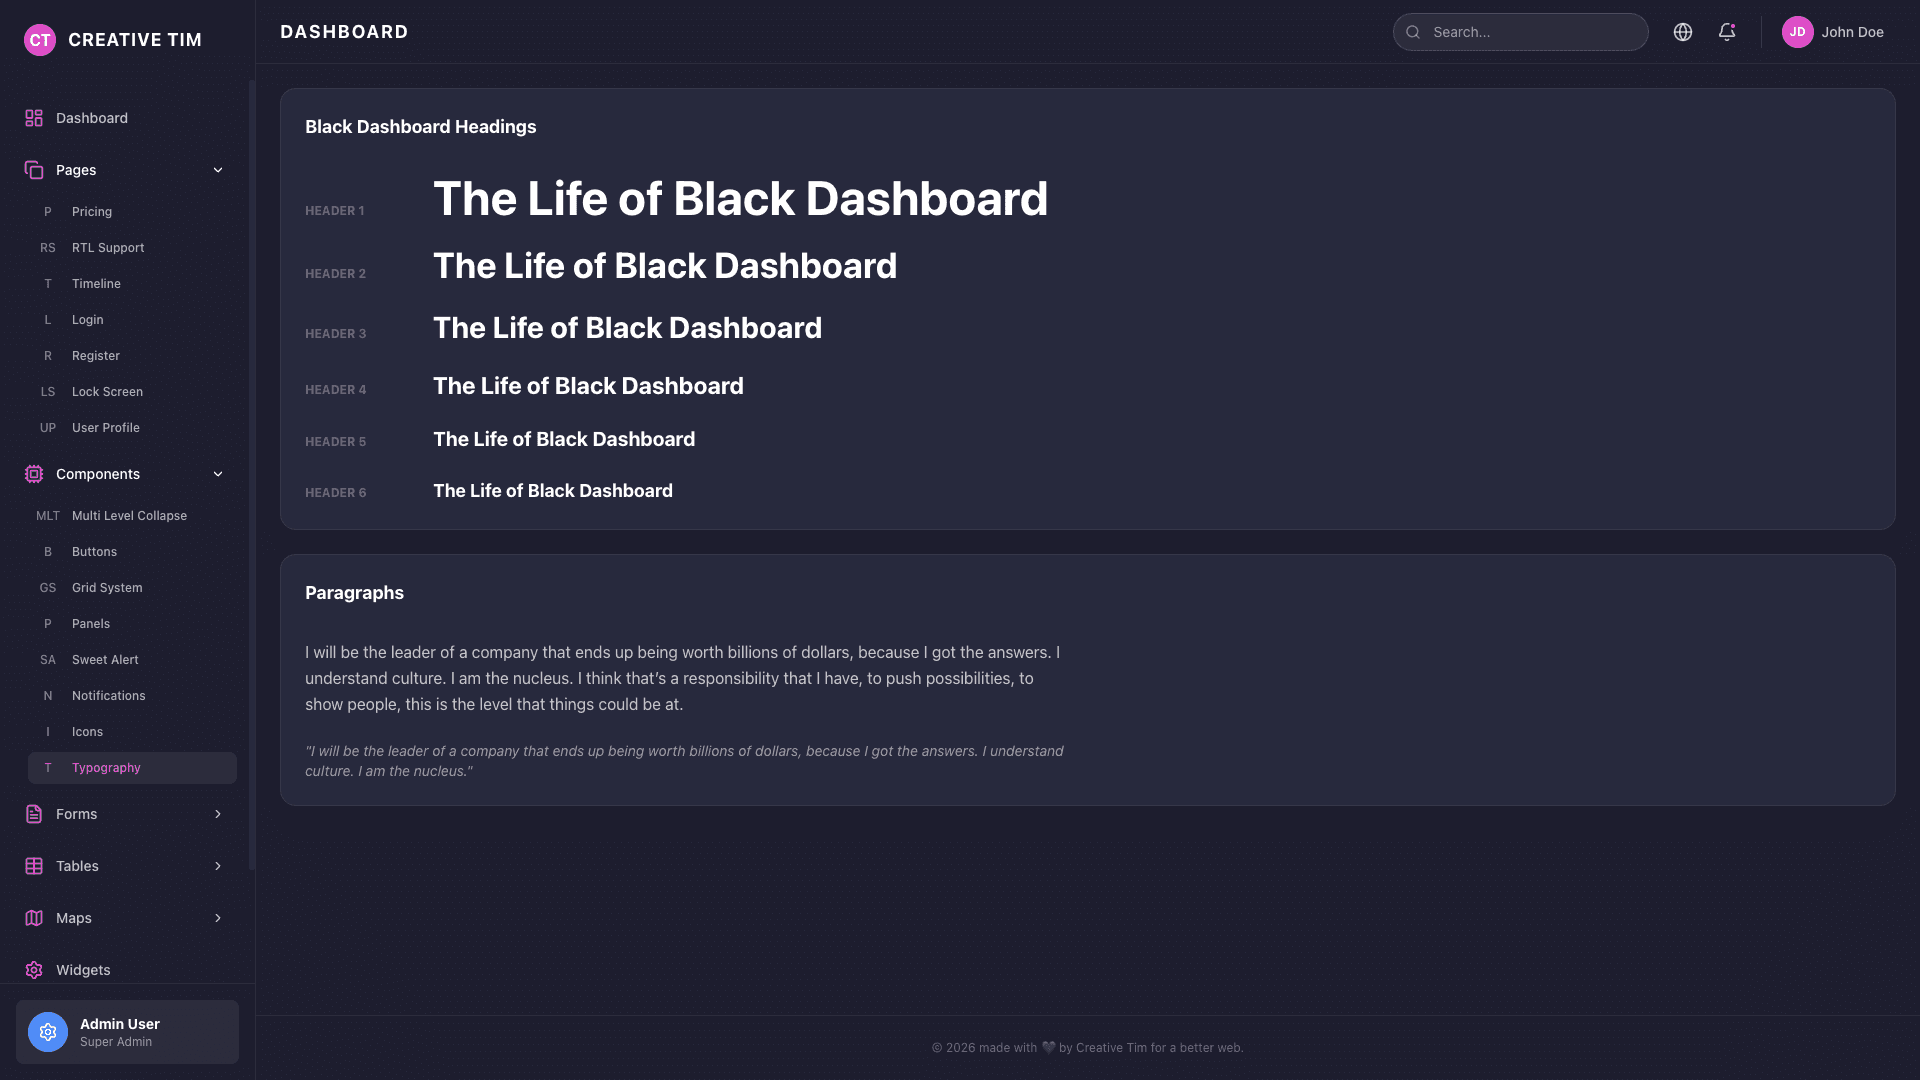Open the Widgets gear icon
The width and height of the screenshot is (1920, 1080).
(33, 970)
